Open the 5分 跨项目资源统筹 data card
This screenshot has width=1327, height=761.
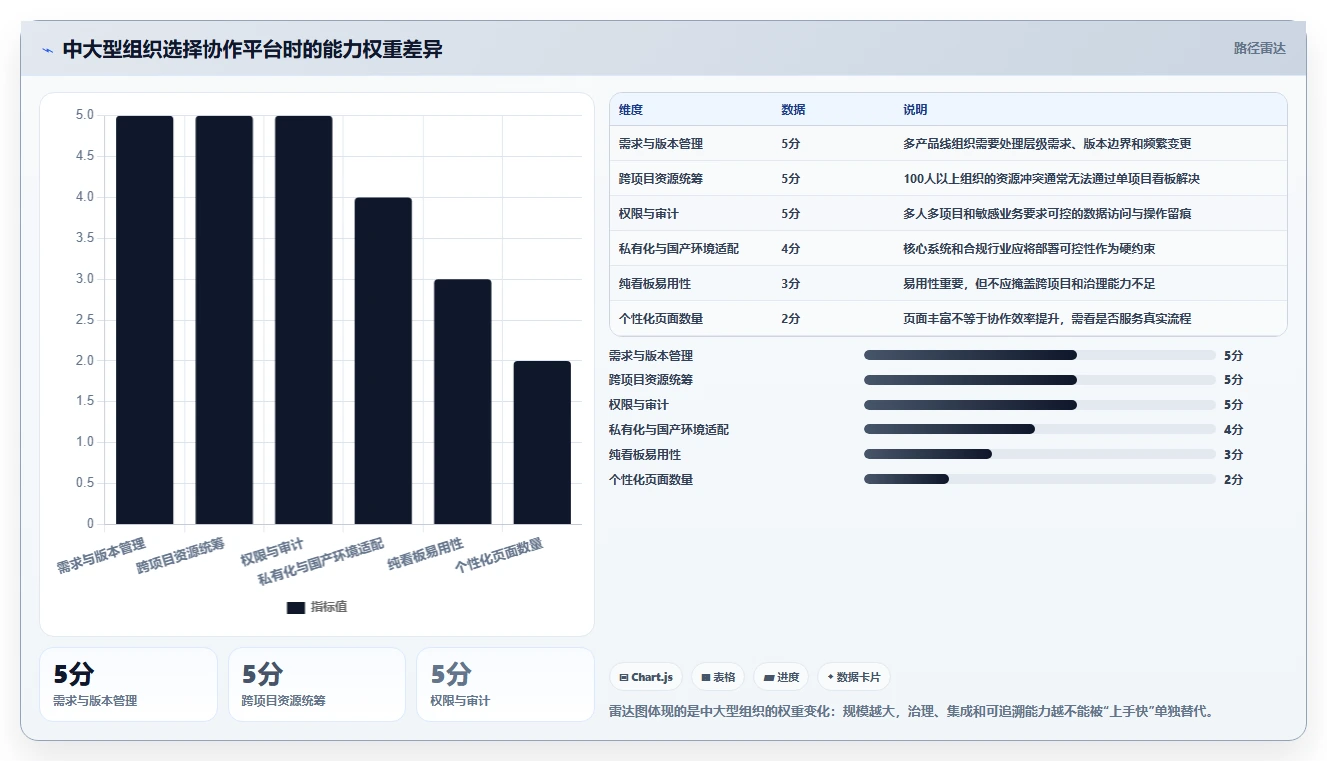point(317,684)
